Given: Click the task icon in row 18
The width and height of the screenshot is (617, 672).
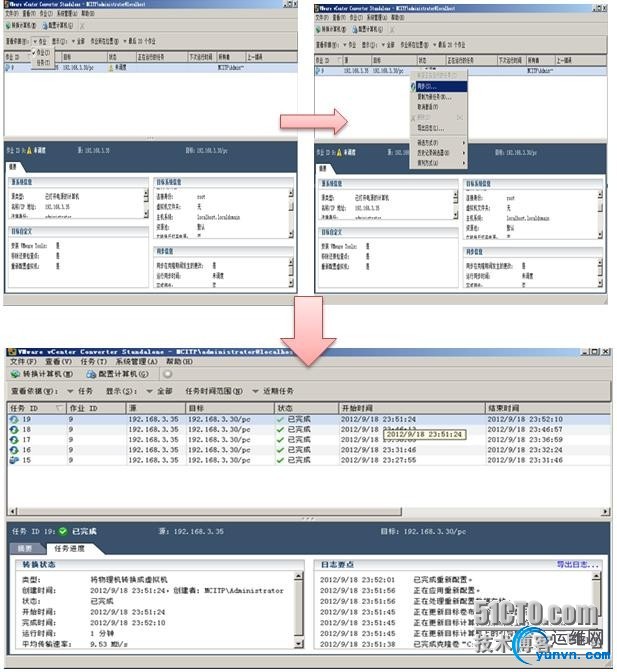Looking at the screenshot, I should point(14,429).
